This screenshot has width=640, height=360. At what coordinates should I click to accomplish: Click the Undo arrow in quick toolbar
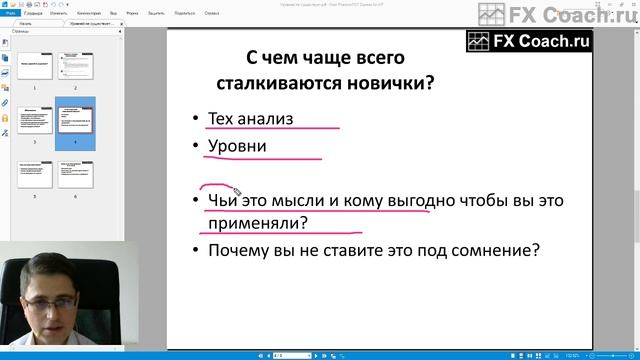[x=53, y=4]
